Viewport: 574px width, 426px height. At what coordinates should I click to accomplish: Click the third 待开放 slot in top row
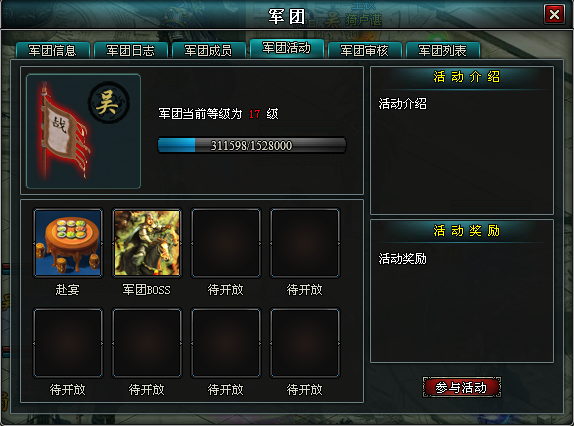226,243
